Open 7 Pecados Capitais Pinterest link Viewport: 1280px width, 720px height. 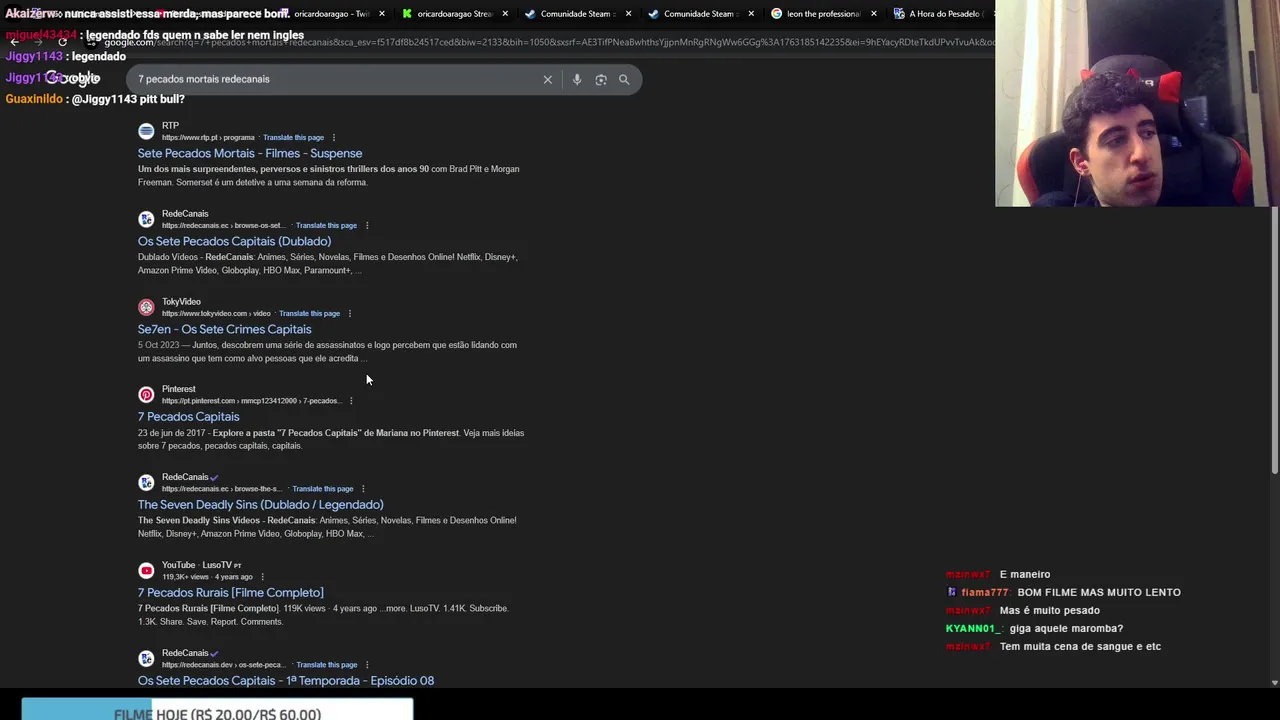[x=188, y=417]
